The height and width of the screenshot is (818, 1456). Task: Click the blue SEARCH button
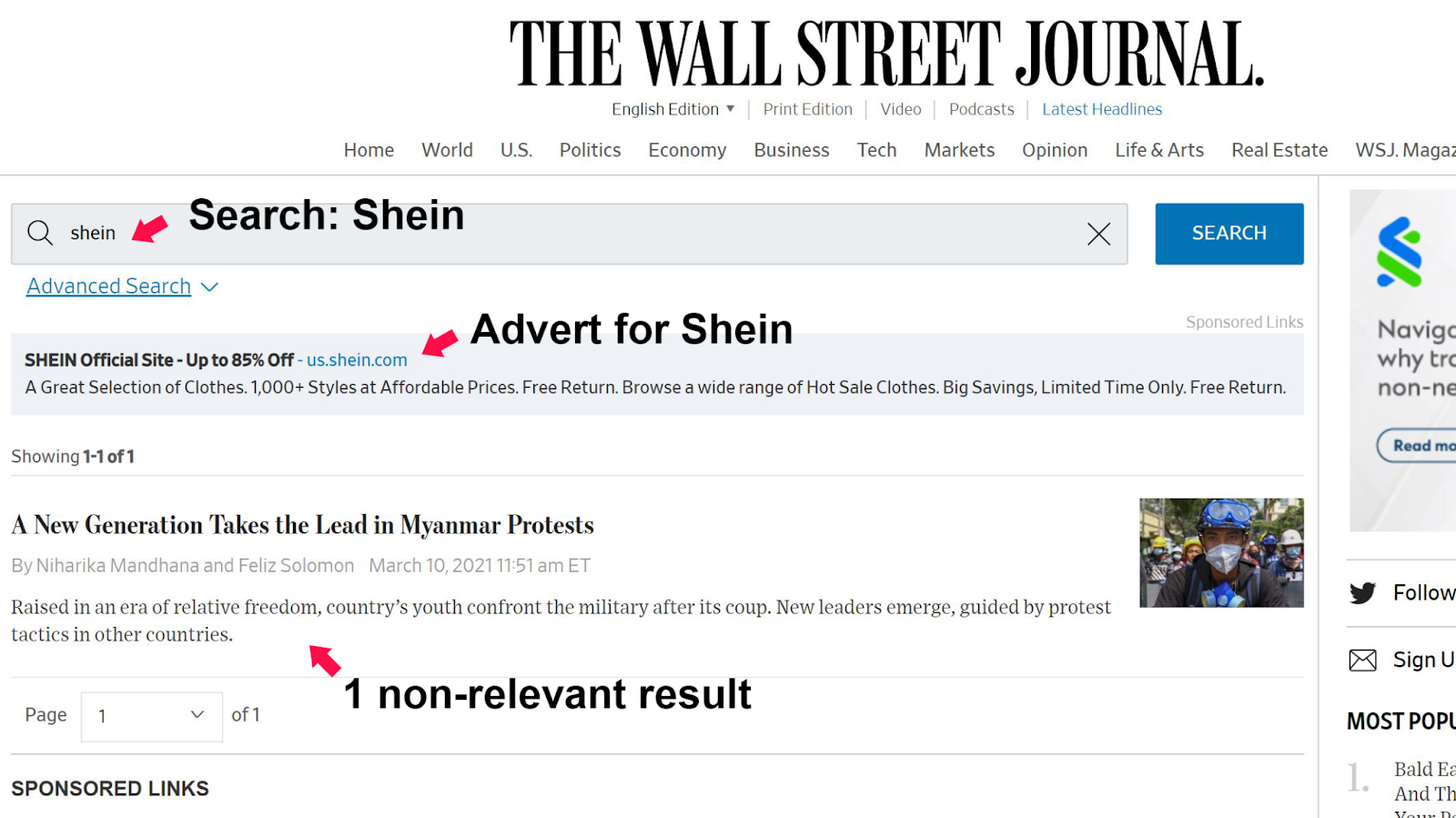(1229, 234)
